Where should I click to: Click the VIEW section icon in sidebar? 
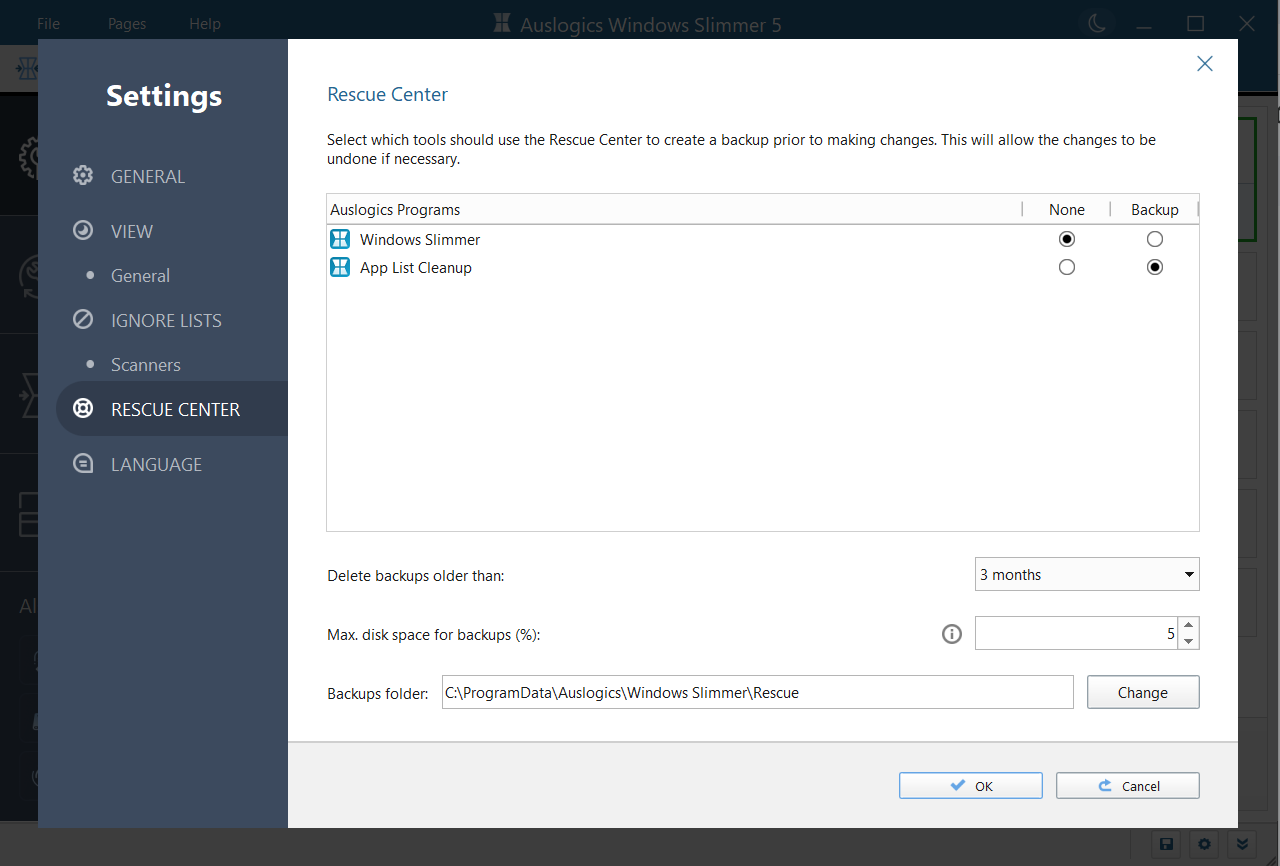83,231
